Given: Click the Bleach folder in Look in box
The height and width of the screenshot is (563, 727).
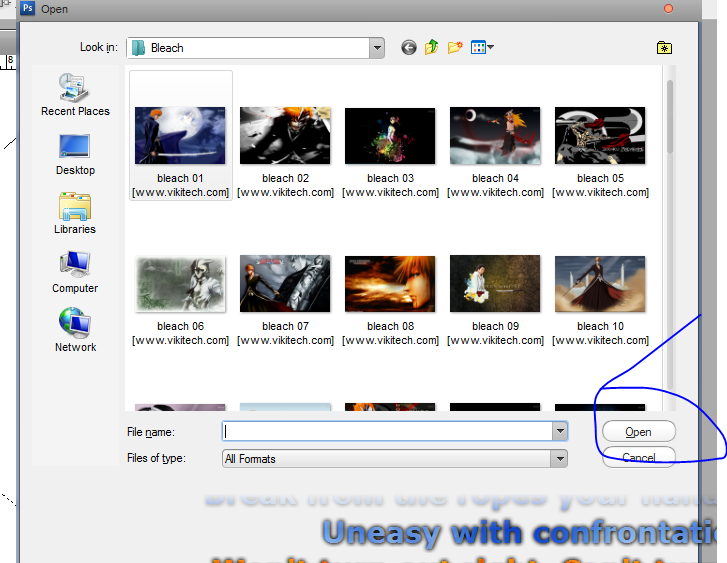Looking at the screenshot, I should (x=158, y=48).
